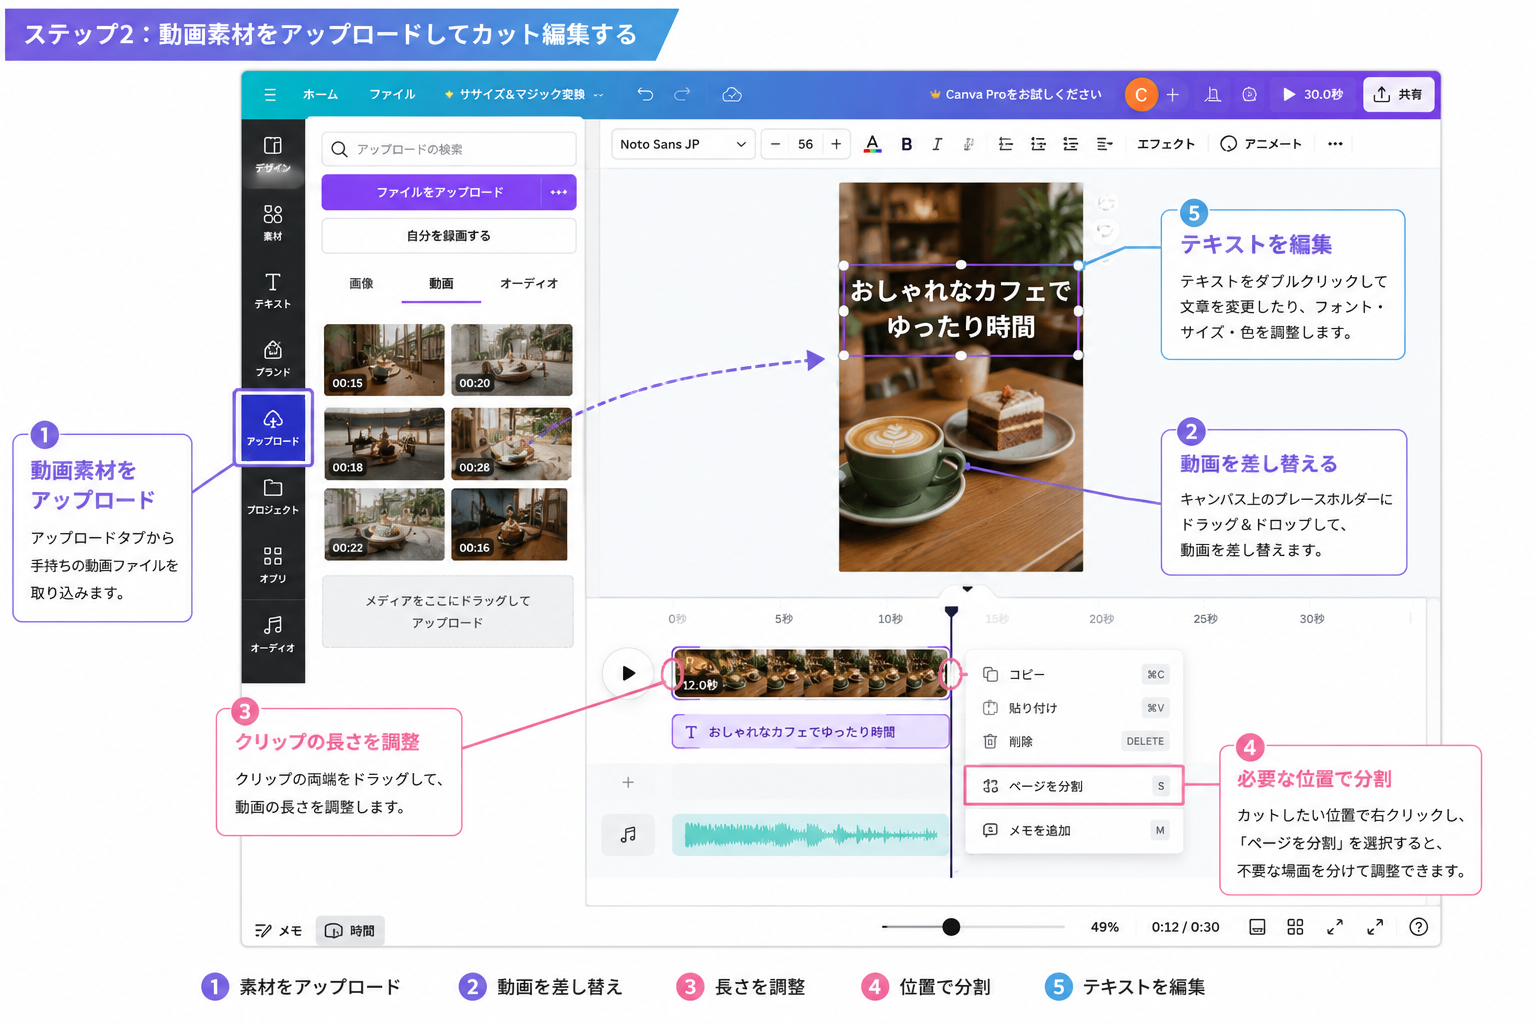The width and height of the screenshot is (1536, 1024).
Task: Open the アプリ sidebar panel
Action: click(x=273, y=564)
